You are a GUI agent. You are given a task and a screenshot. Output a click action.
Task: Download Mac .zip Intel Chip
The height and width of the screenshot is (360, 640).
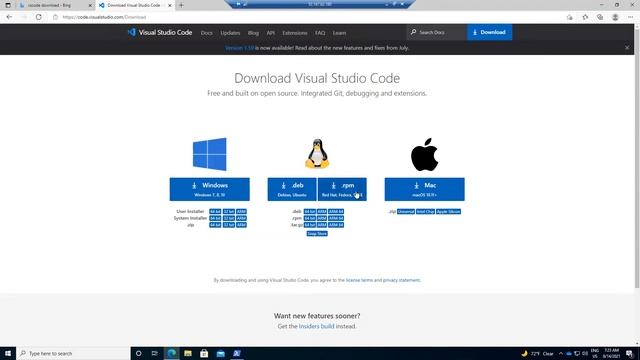425,211
